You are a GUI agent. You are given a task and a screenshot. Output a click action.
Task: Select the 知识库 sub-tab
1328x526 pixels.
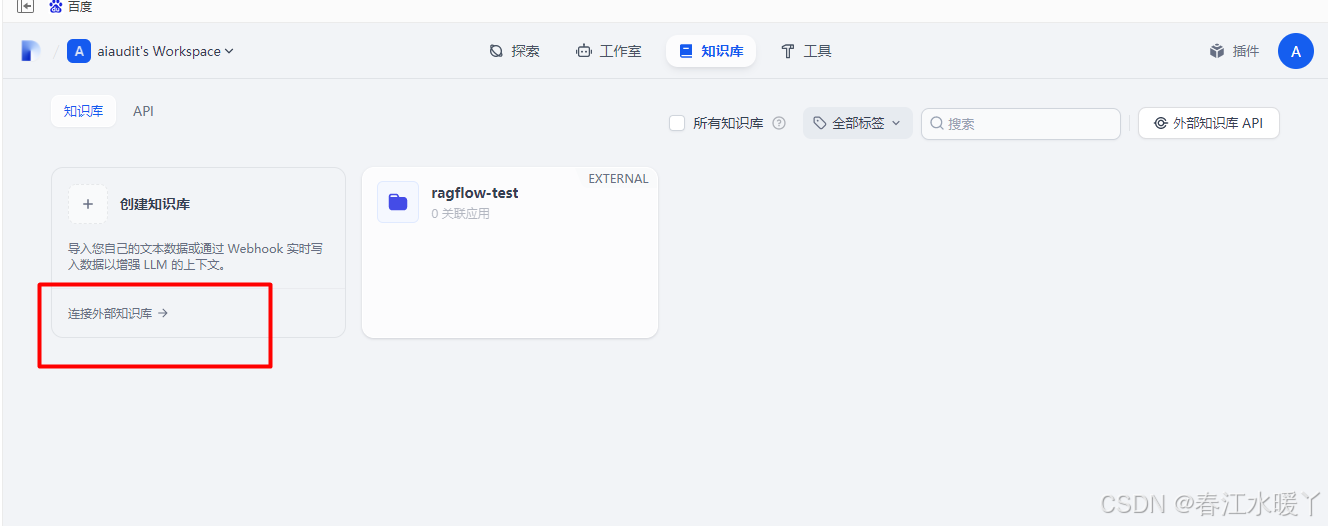pos(84,111)
